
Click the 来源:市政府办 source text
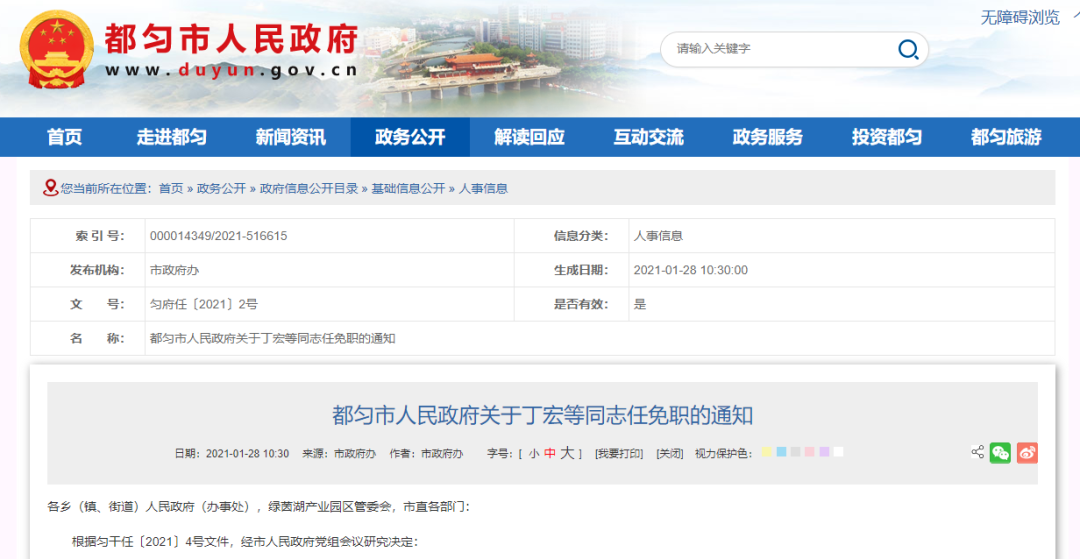(x=339, y=454)
